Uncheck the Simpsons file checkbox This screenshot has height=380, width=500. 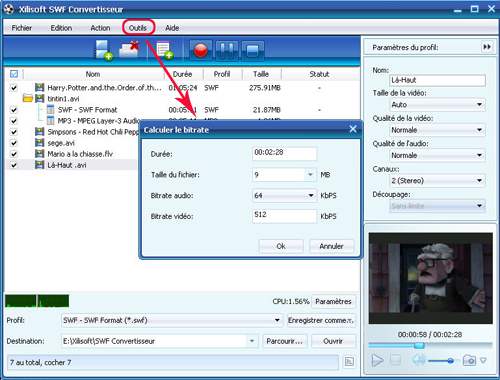(x=14, y=132)
